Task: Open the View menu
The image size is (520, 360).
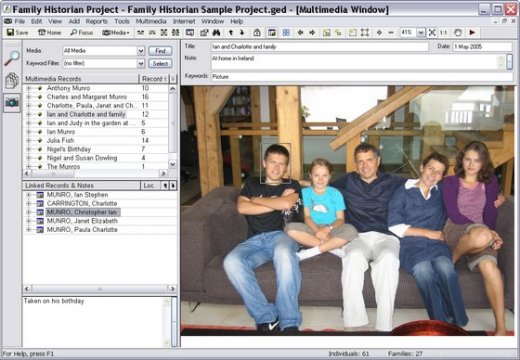Action: click(55, 21)
